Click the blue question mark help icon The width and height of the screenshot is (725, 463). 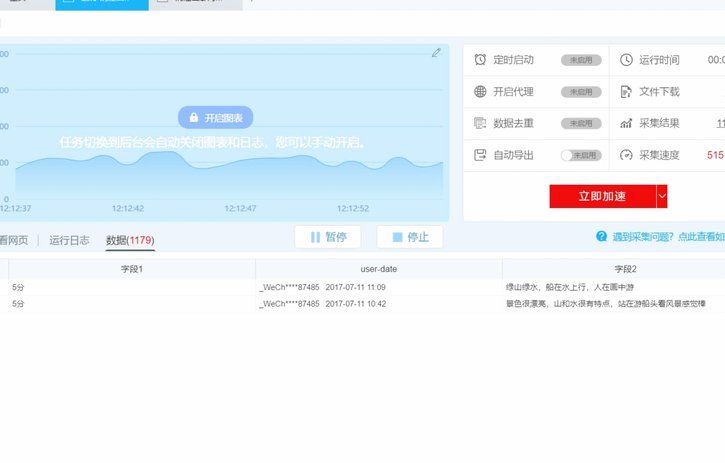coord(601,236)
